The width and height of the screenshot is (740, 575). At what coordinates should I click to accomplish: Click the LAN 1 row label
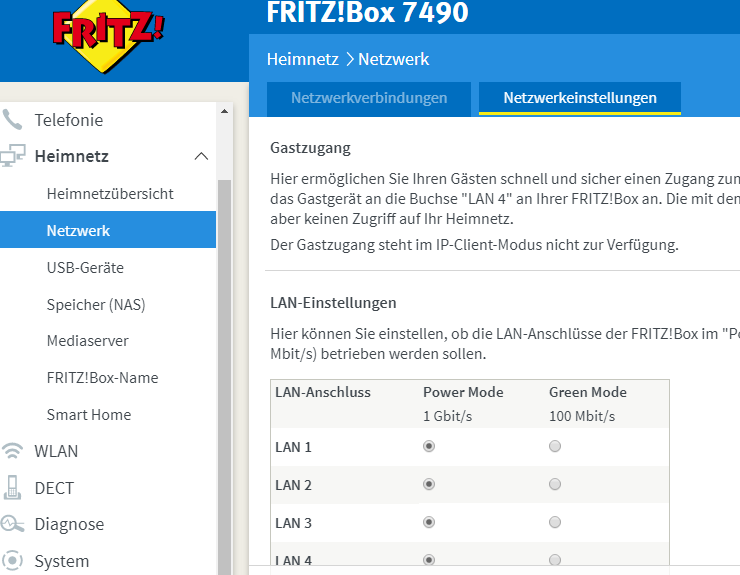coord(293,447)
